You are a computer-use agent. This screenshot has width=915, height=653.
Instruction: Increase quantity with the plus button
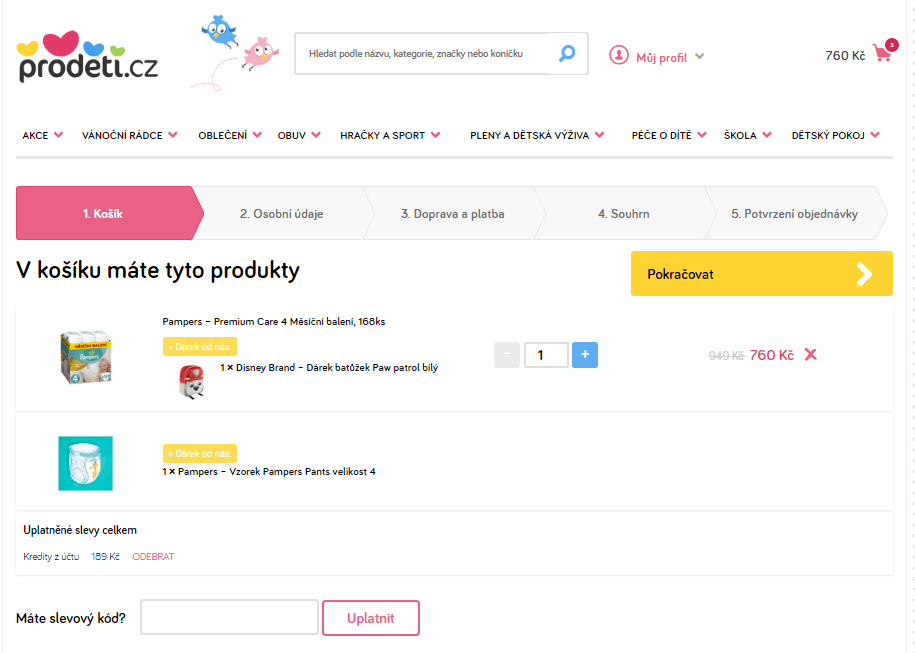coord(585,355)
